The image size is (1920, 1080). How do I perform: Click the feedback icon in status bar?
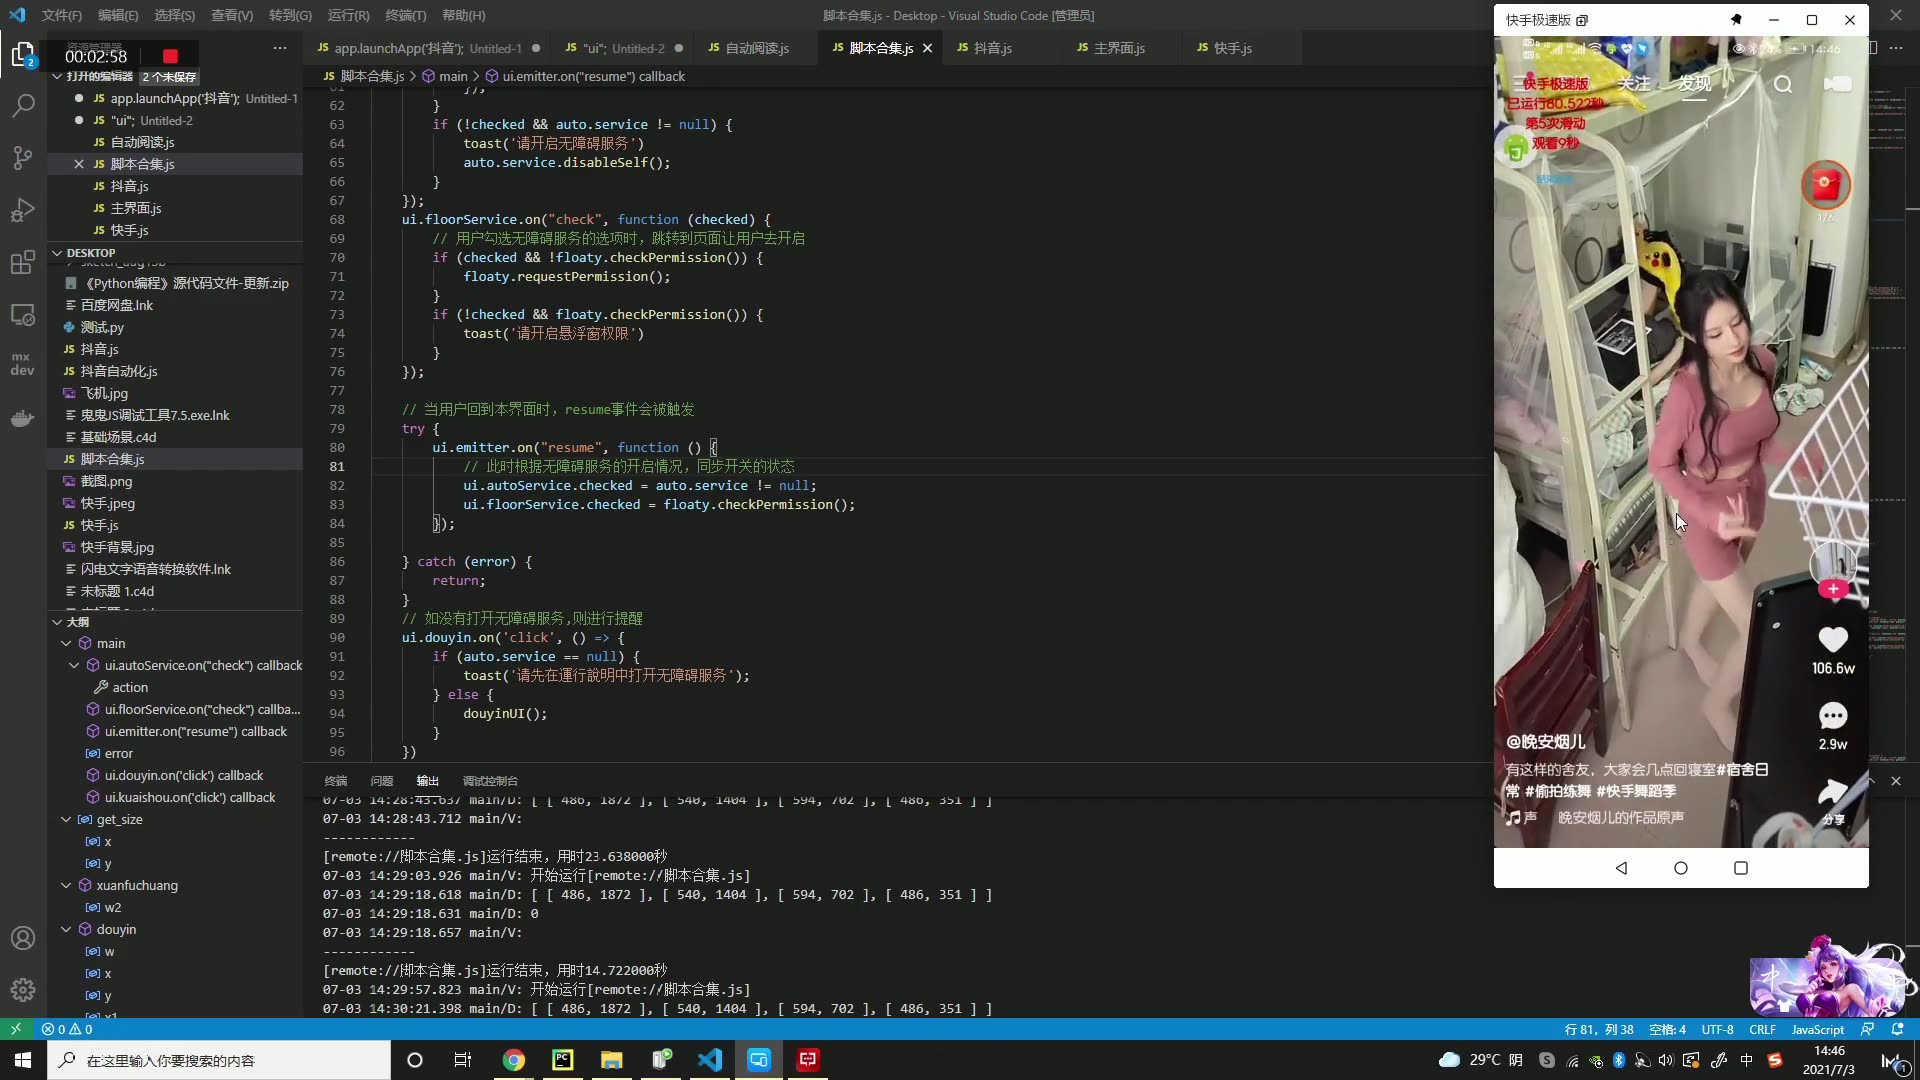[x=1868, y=1029]
